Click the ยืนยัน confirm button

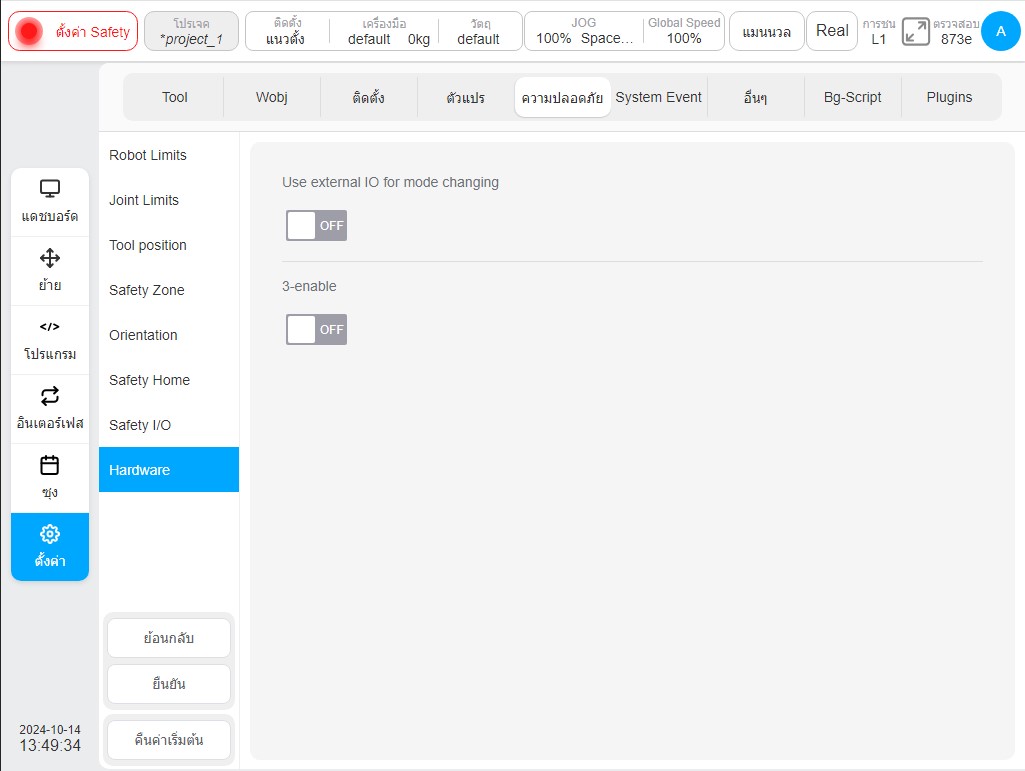click(169, 684)
